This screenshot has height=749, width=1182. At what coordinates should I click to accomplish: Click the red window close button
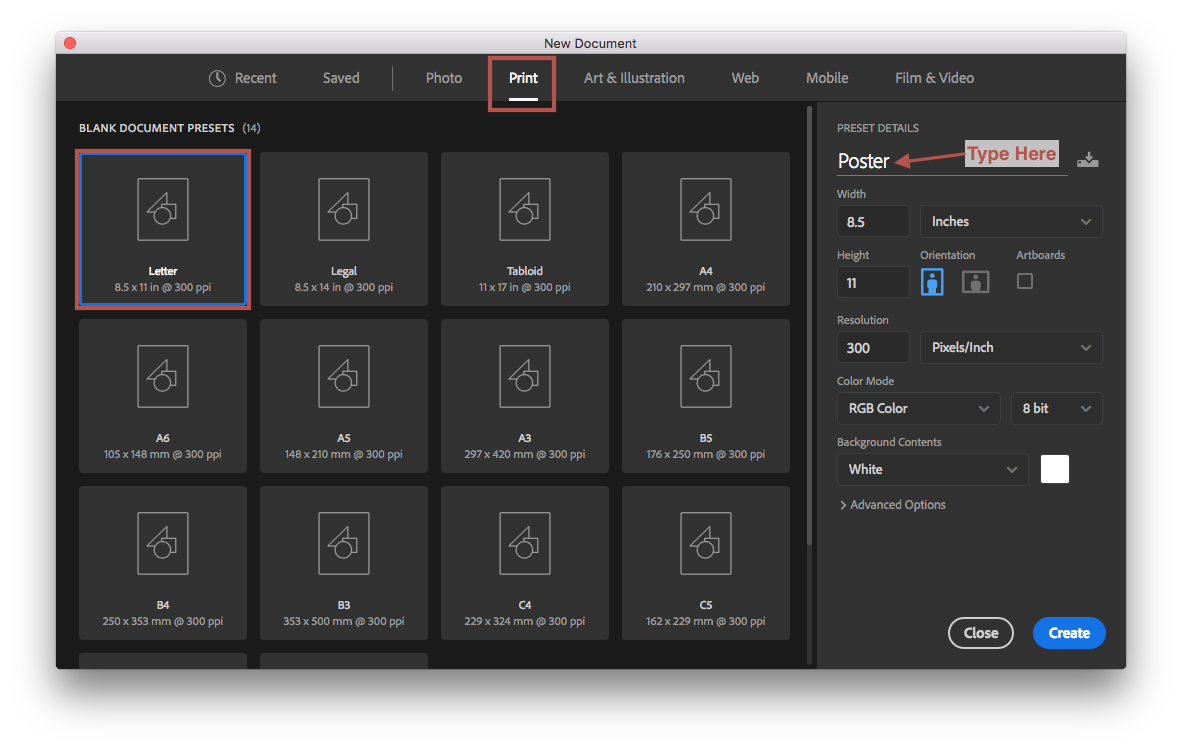click(x=70, y=43)
